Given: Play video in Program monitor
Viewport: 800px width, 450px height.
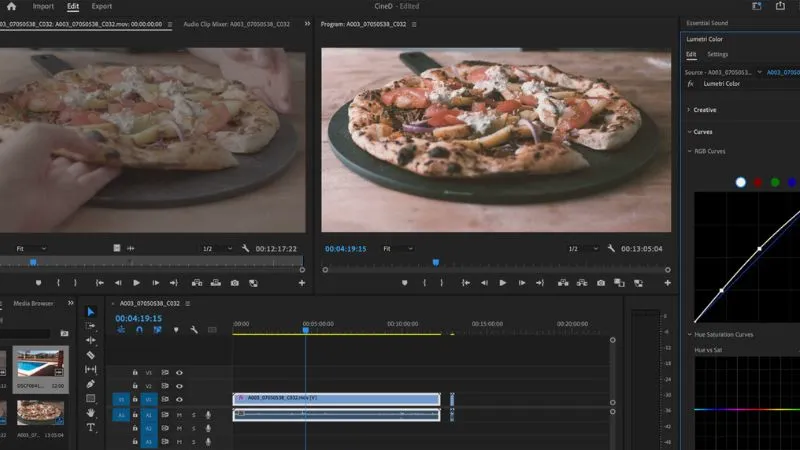Looking at the screenshot, I should [503, 283].
